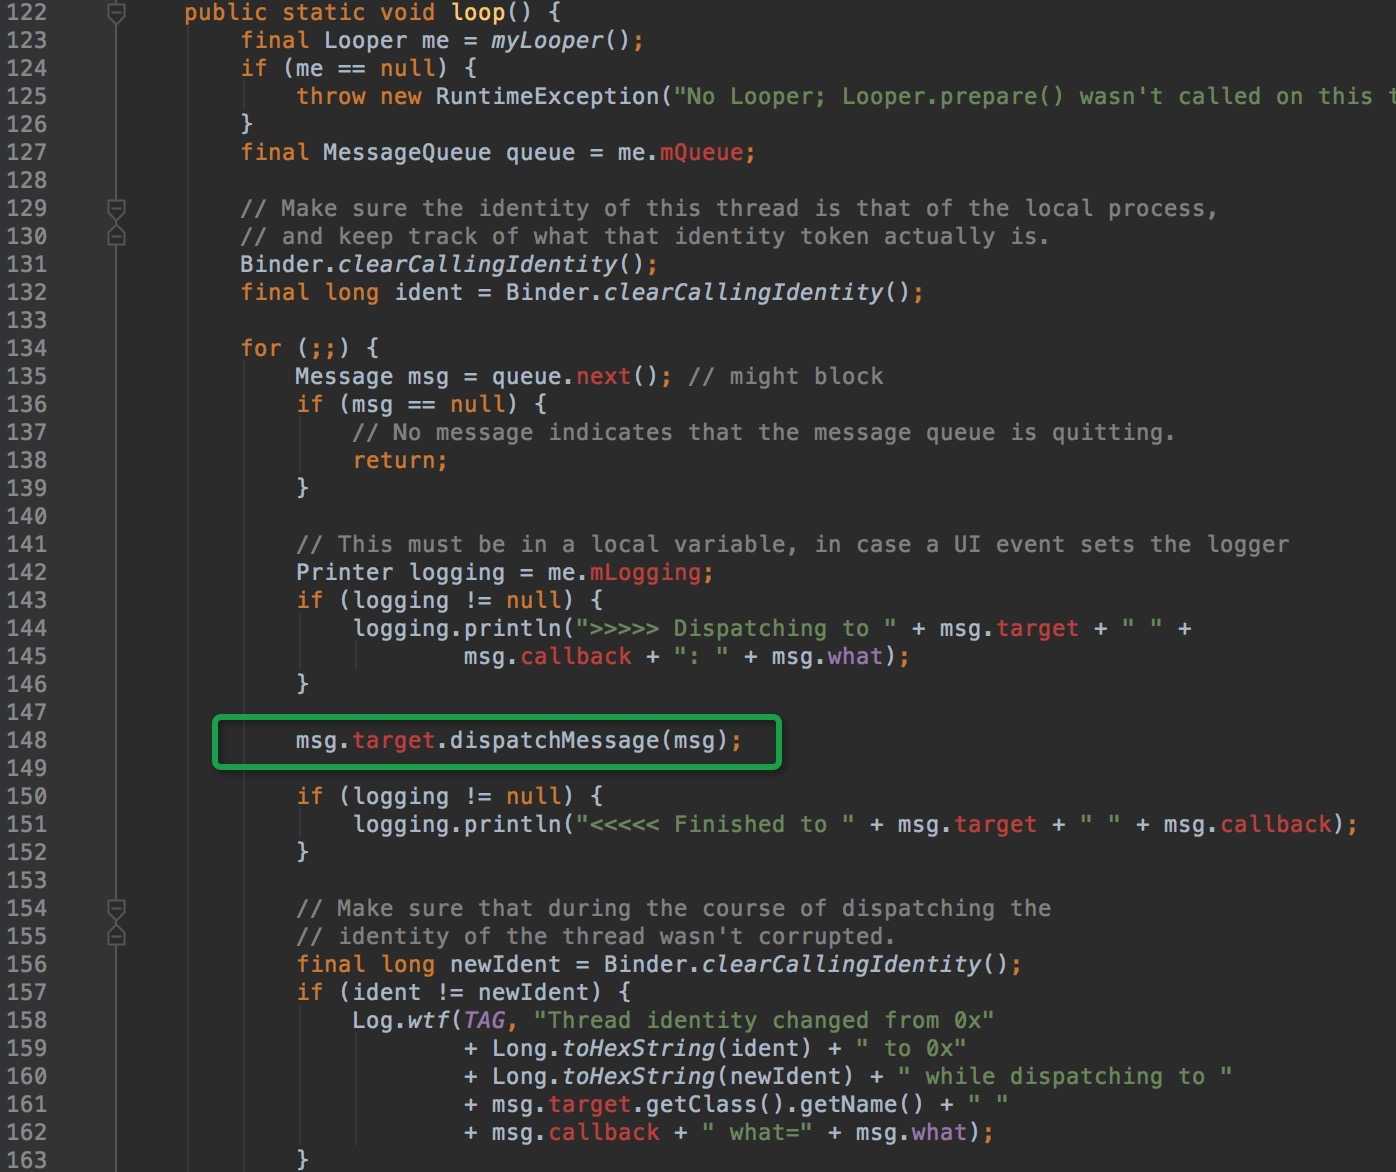The image size is (1396, 1172).
Task: Click '<<<<< Finished to' string literal
Action: tap(715, 825)
